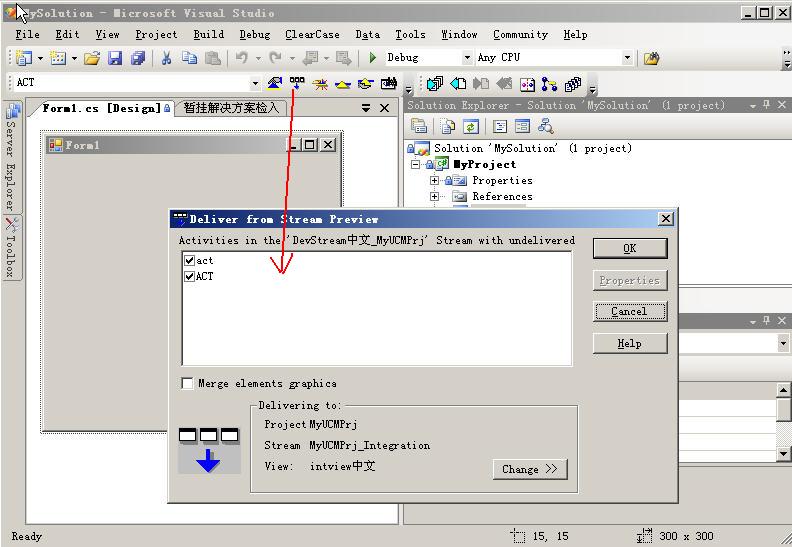Image resolution: width=792 pixels, height=547 pixels.
Task: Open Add New Item dropdown arrow
Action: 74,59
